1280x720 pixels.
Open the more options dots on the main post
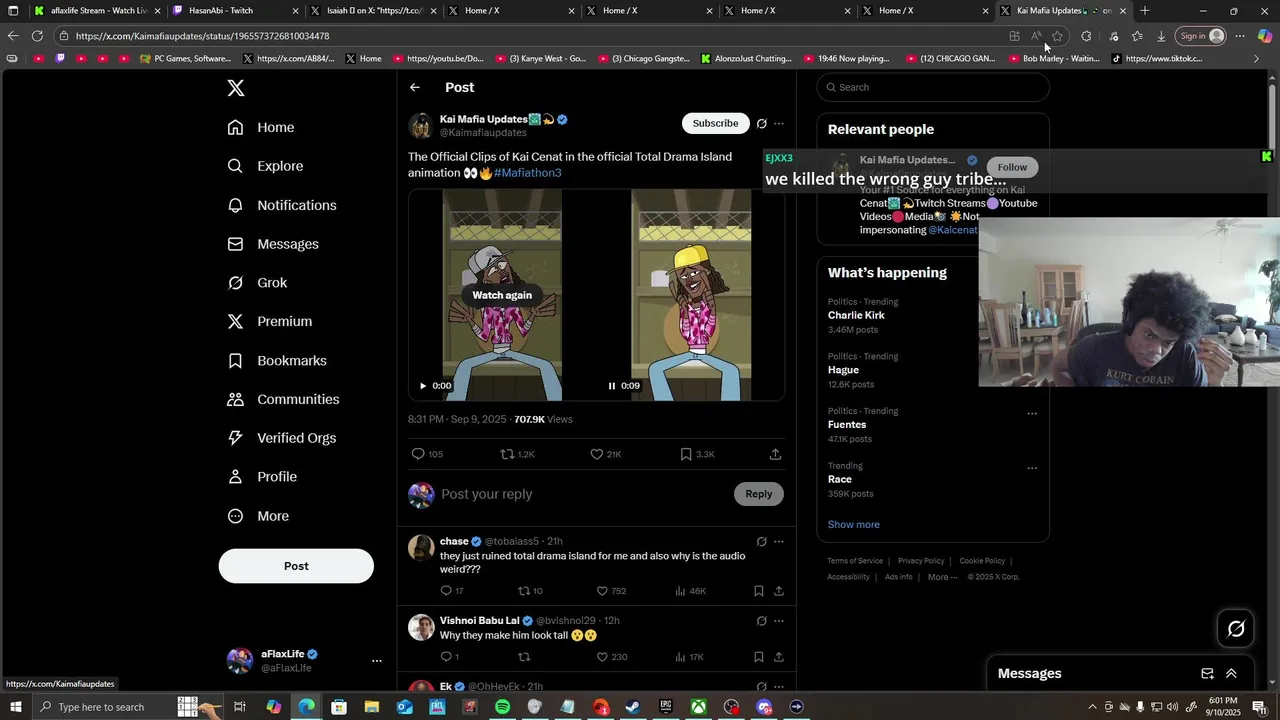(779, 124)
